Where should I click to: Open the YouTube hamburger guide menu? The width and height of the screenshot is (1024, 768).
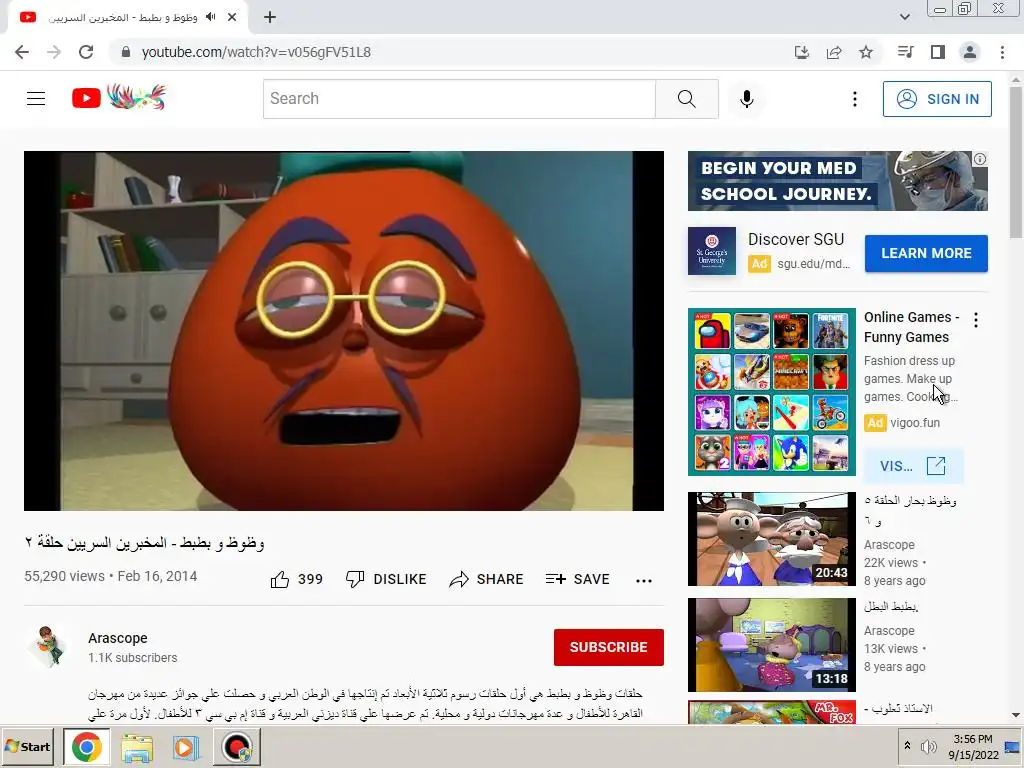(36, 99)
